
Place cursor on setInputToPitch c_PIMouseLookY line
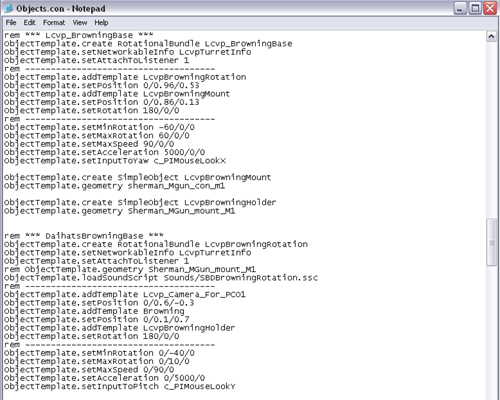pyautogui.click(x=120, y=387)
